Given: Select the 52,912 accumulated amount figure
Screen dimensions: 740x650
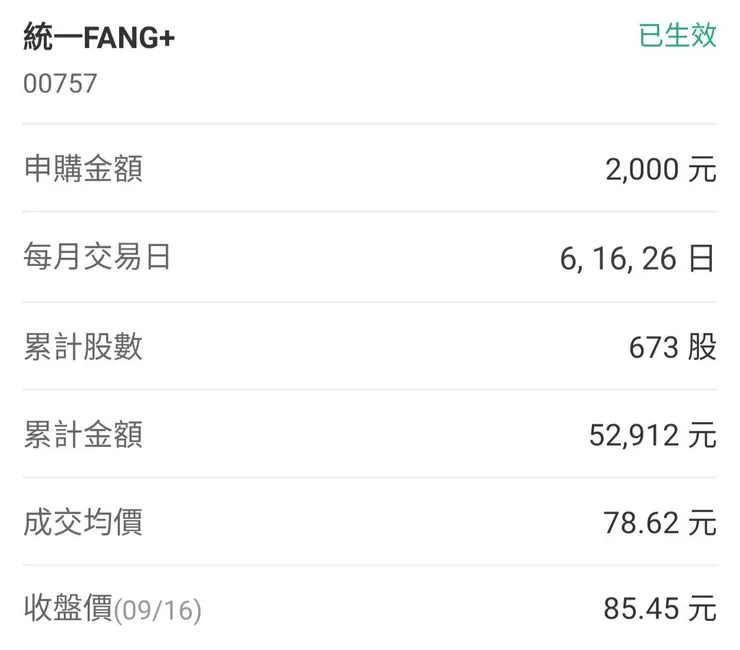Looking at the screenshot, I should 633,435.
